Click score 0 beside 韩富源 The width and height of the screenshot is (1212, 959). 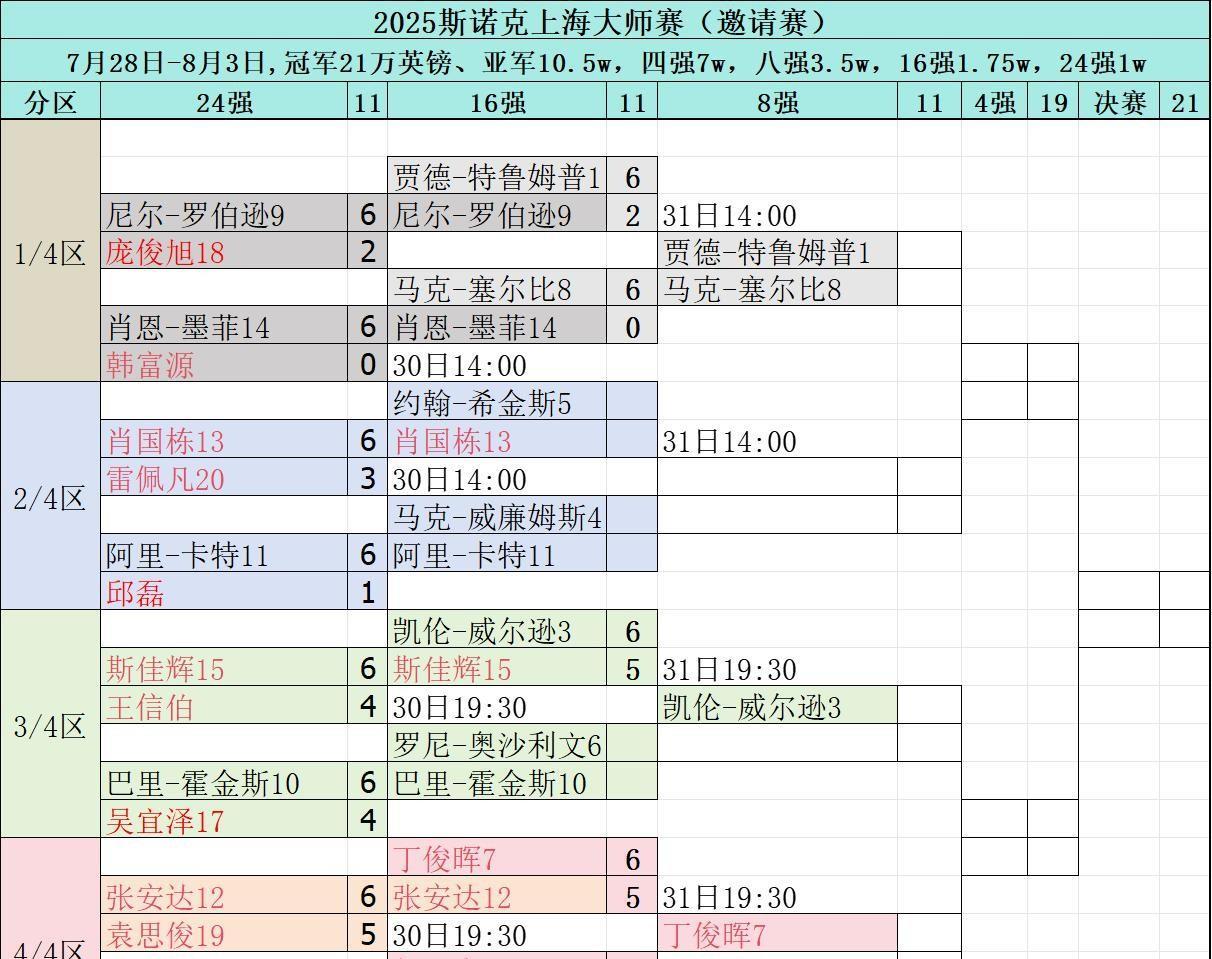click(x=368, y=363)
